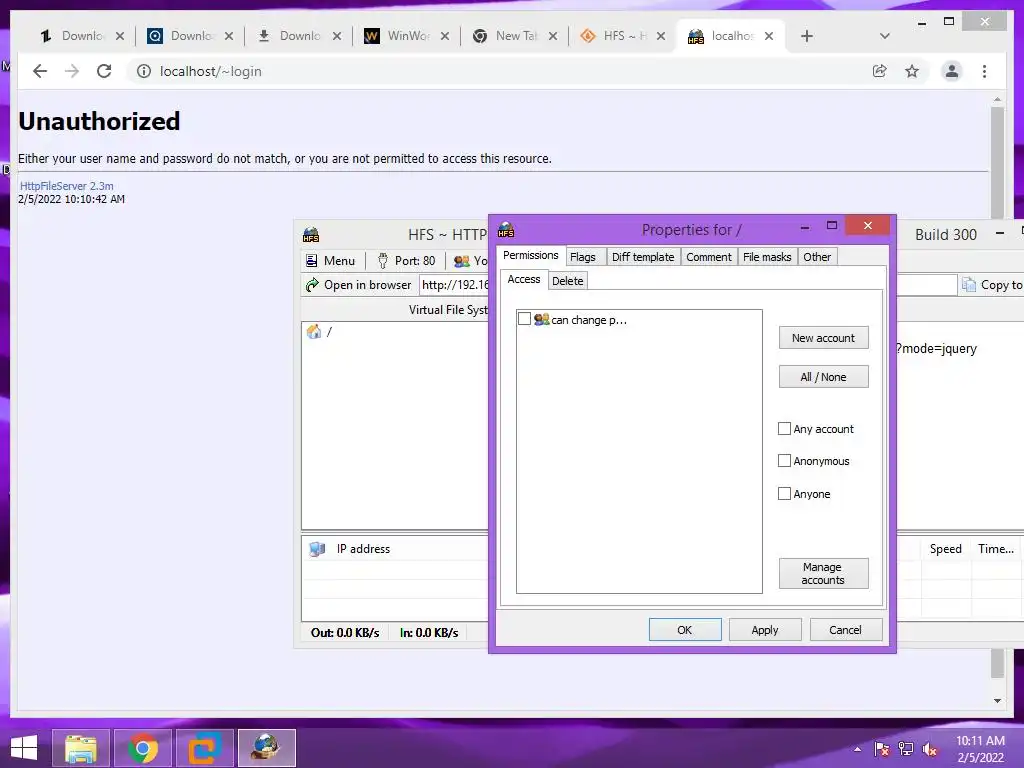
Task: Enable the Any account checkbox
Action: 784,429
